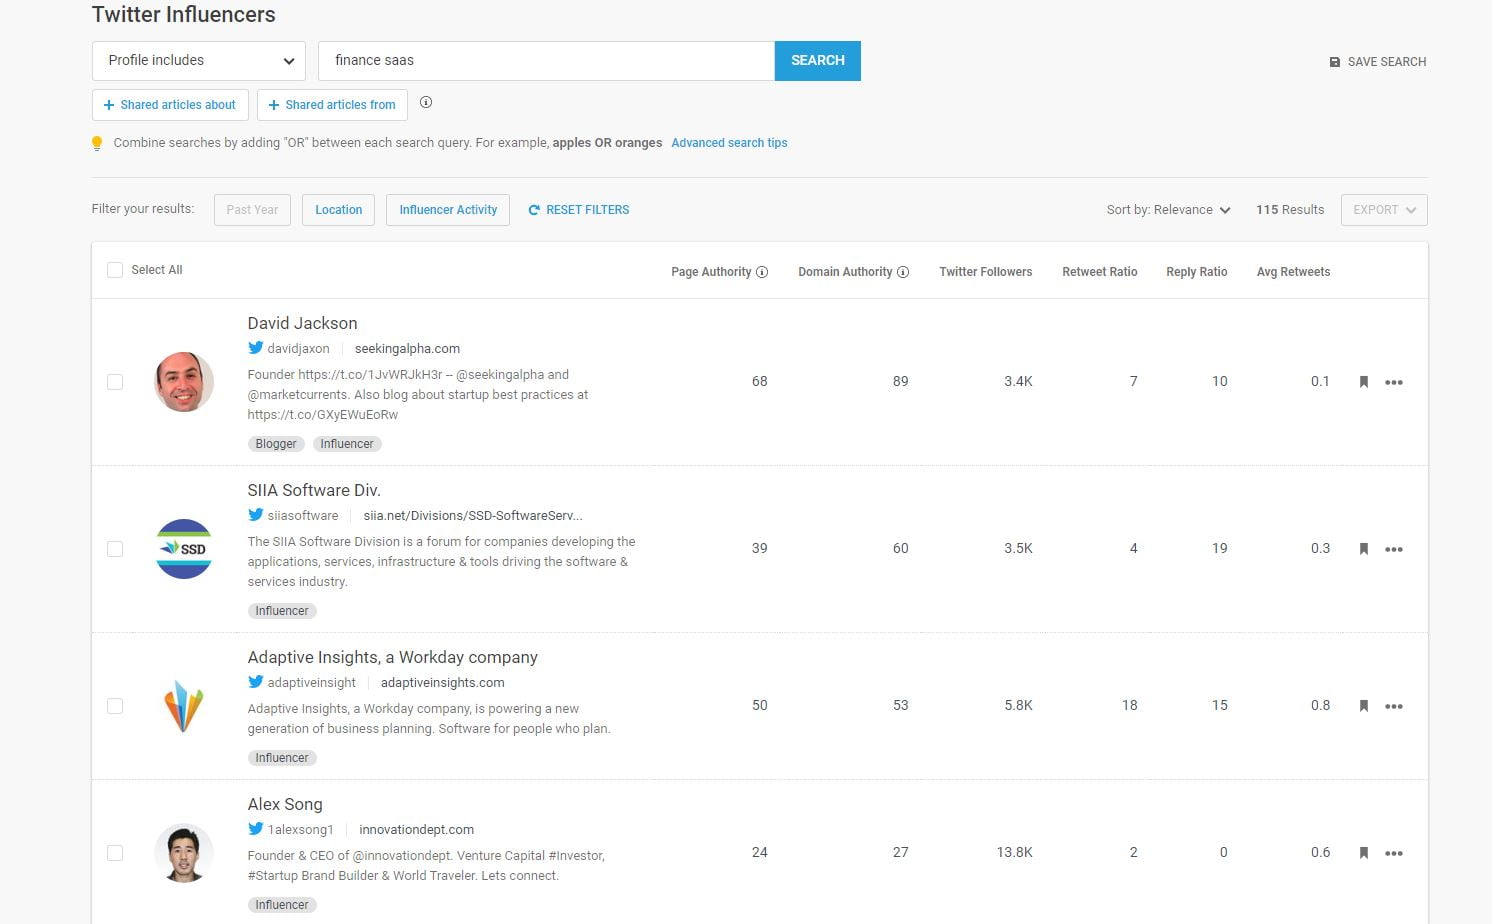Check the box for SIIA Software Div.
Screen dimensions: 1492x924
[115, 549]
